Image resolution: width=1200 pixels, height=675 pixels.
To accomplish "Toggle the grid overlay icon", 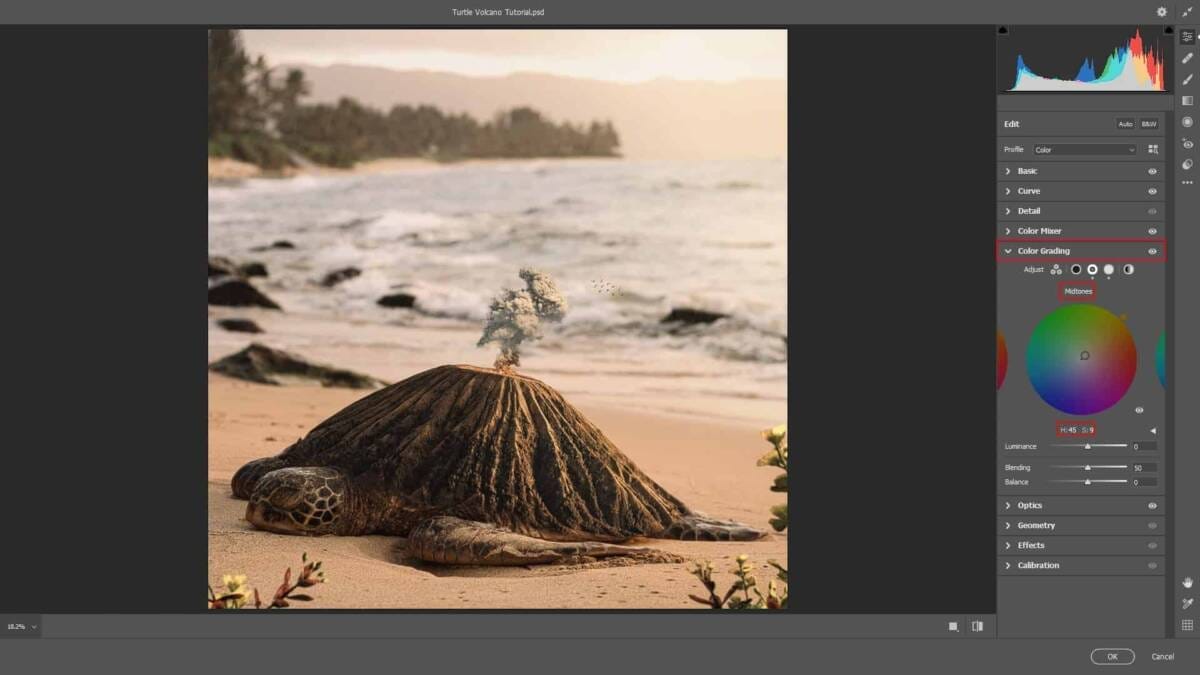I will [1187, 625].
